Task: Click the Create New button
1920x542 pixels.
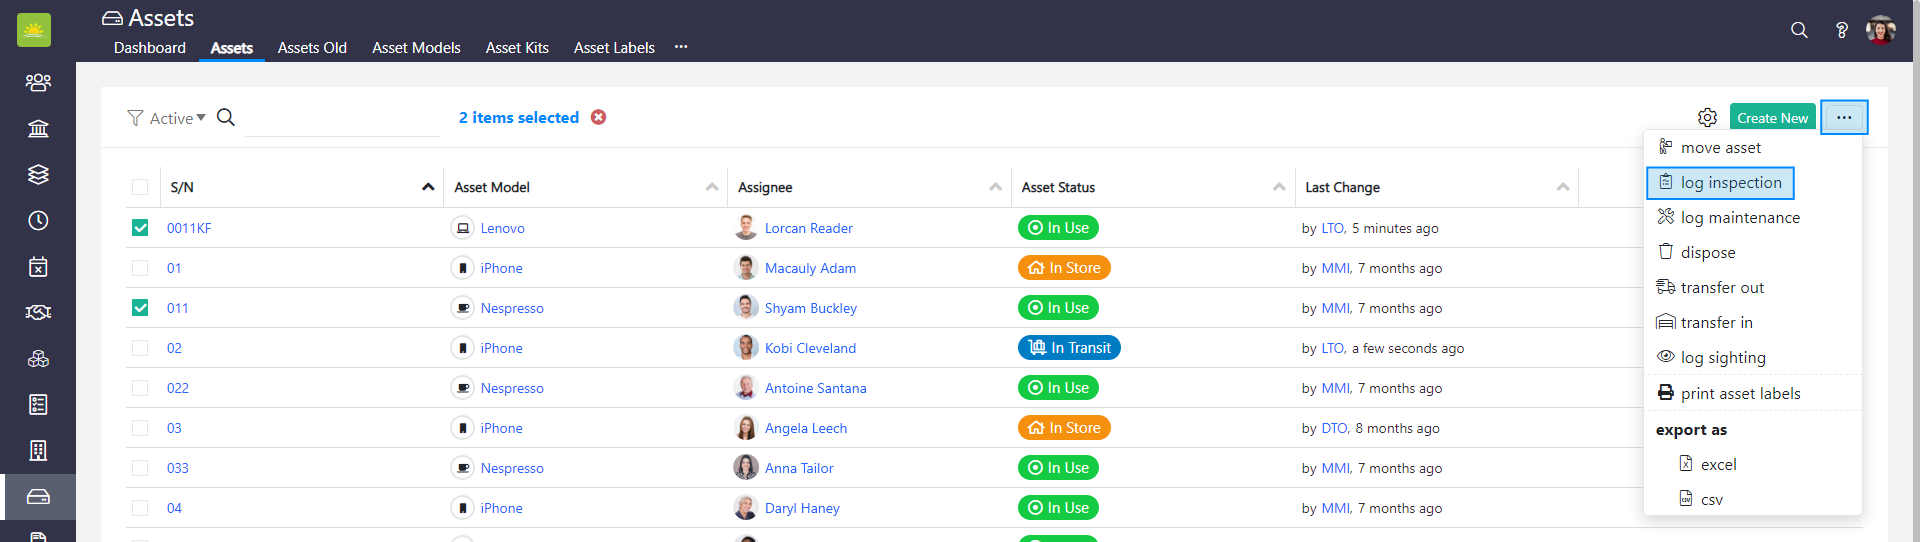Action: (x=1772, y=118)
